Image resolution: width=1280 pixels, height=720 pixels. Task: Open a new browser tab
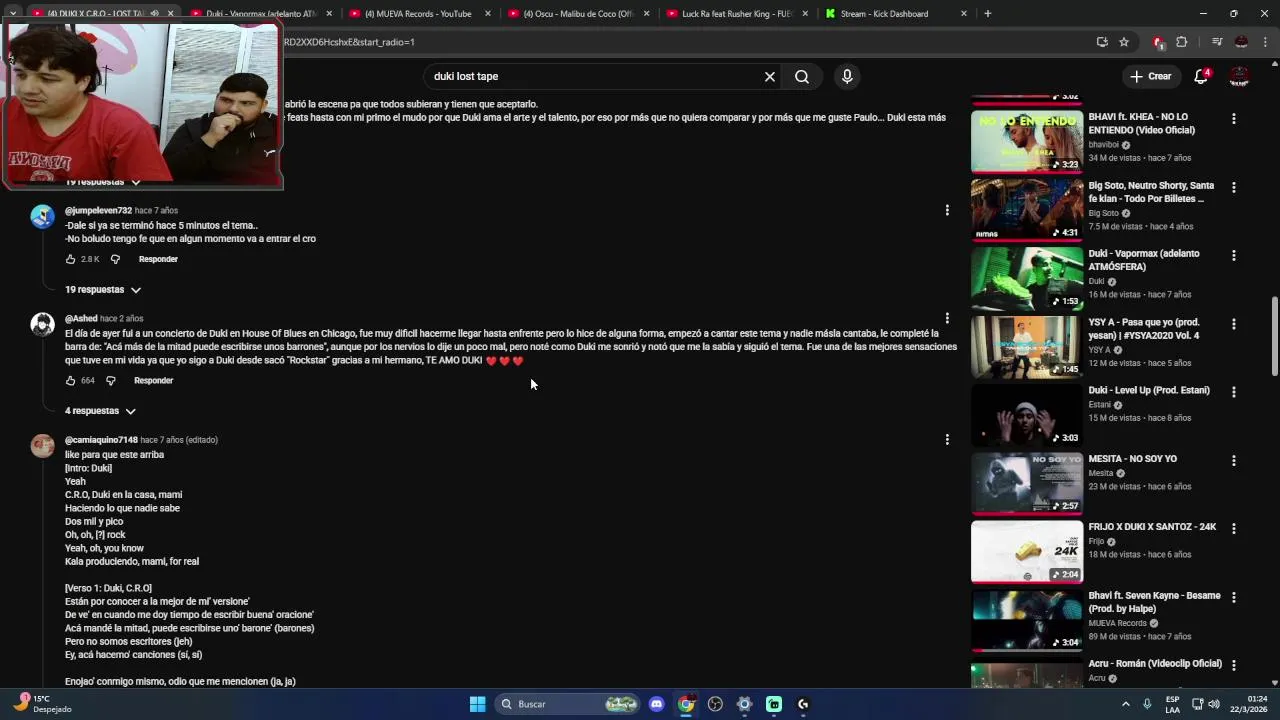[x=987, y=14]
